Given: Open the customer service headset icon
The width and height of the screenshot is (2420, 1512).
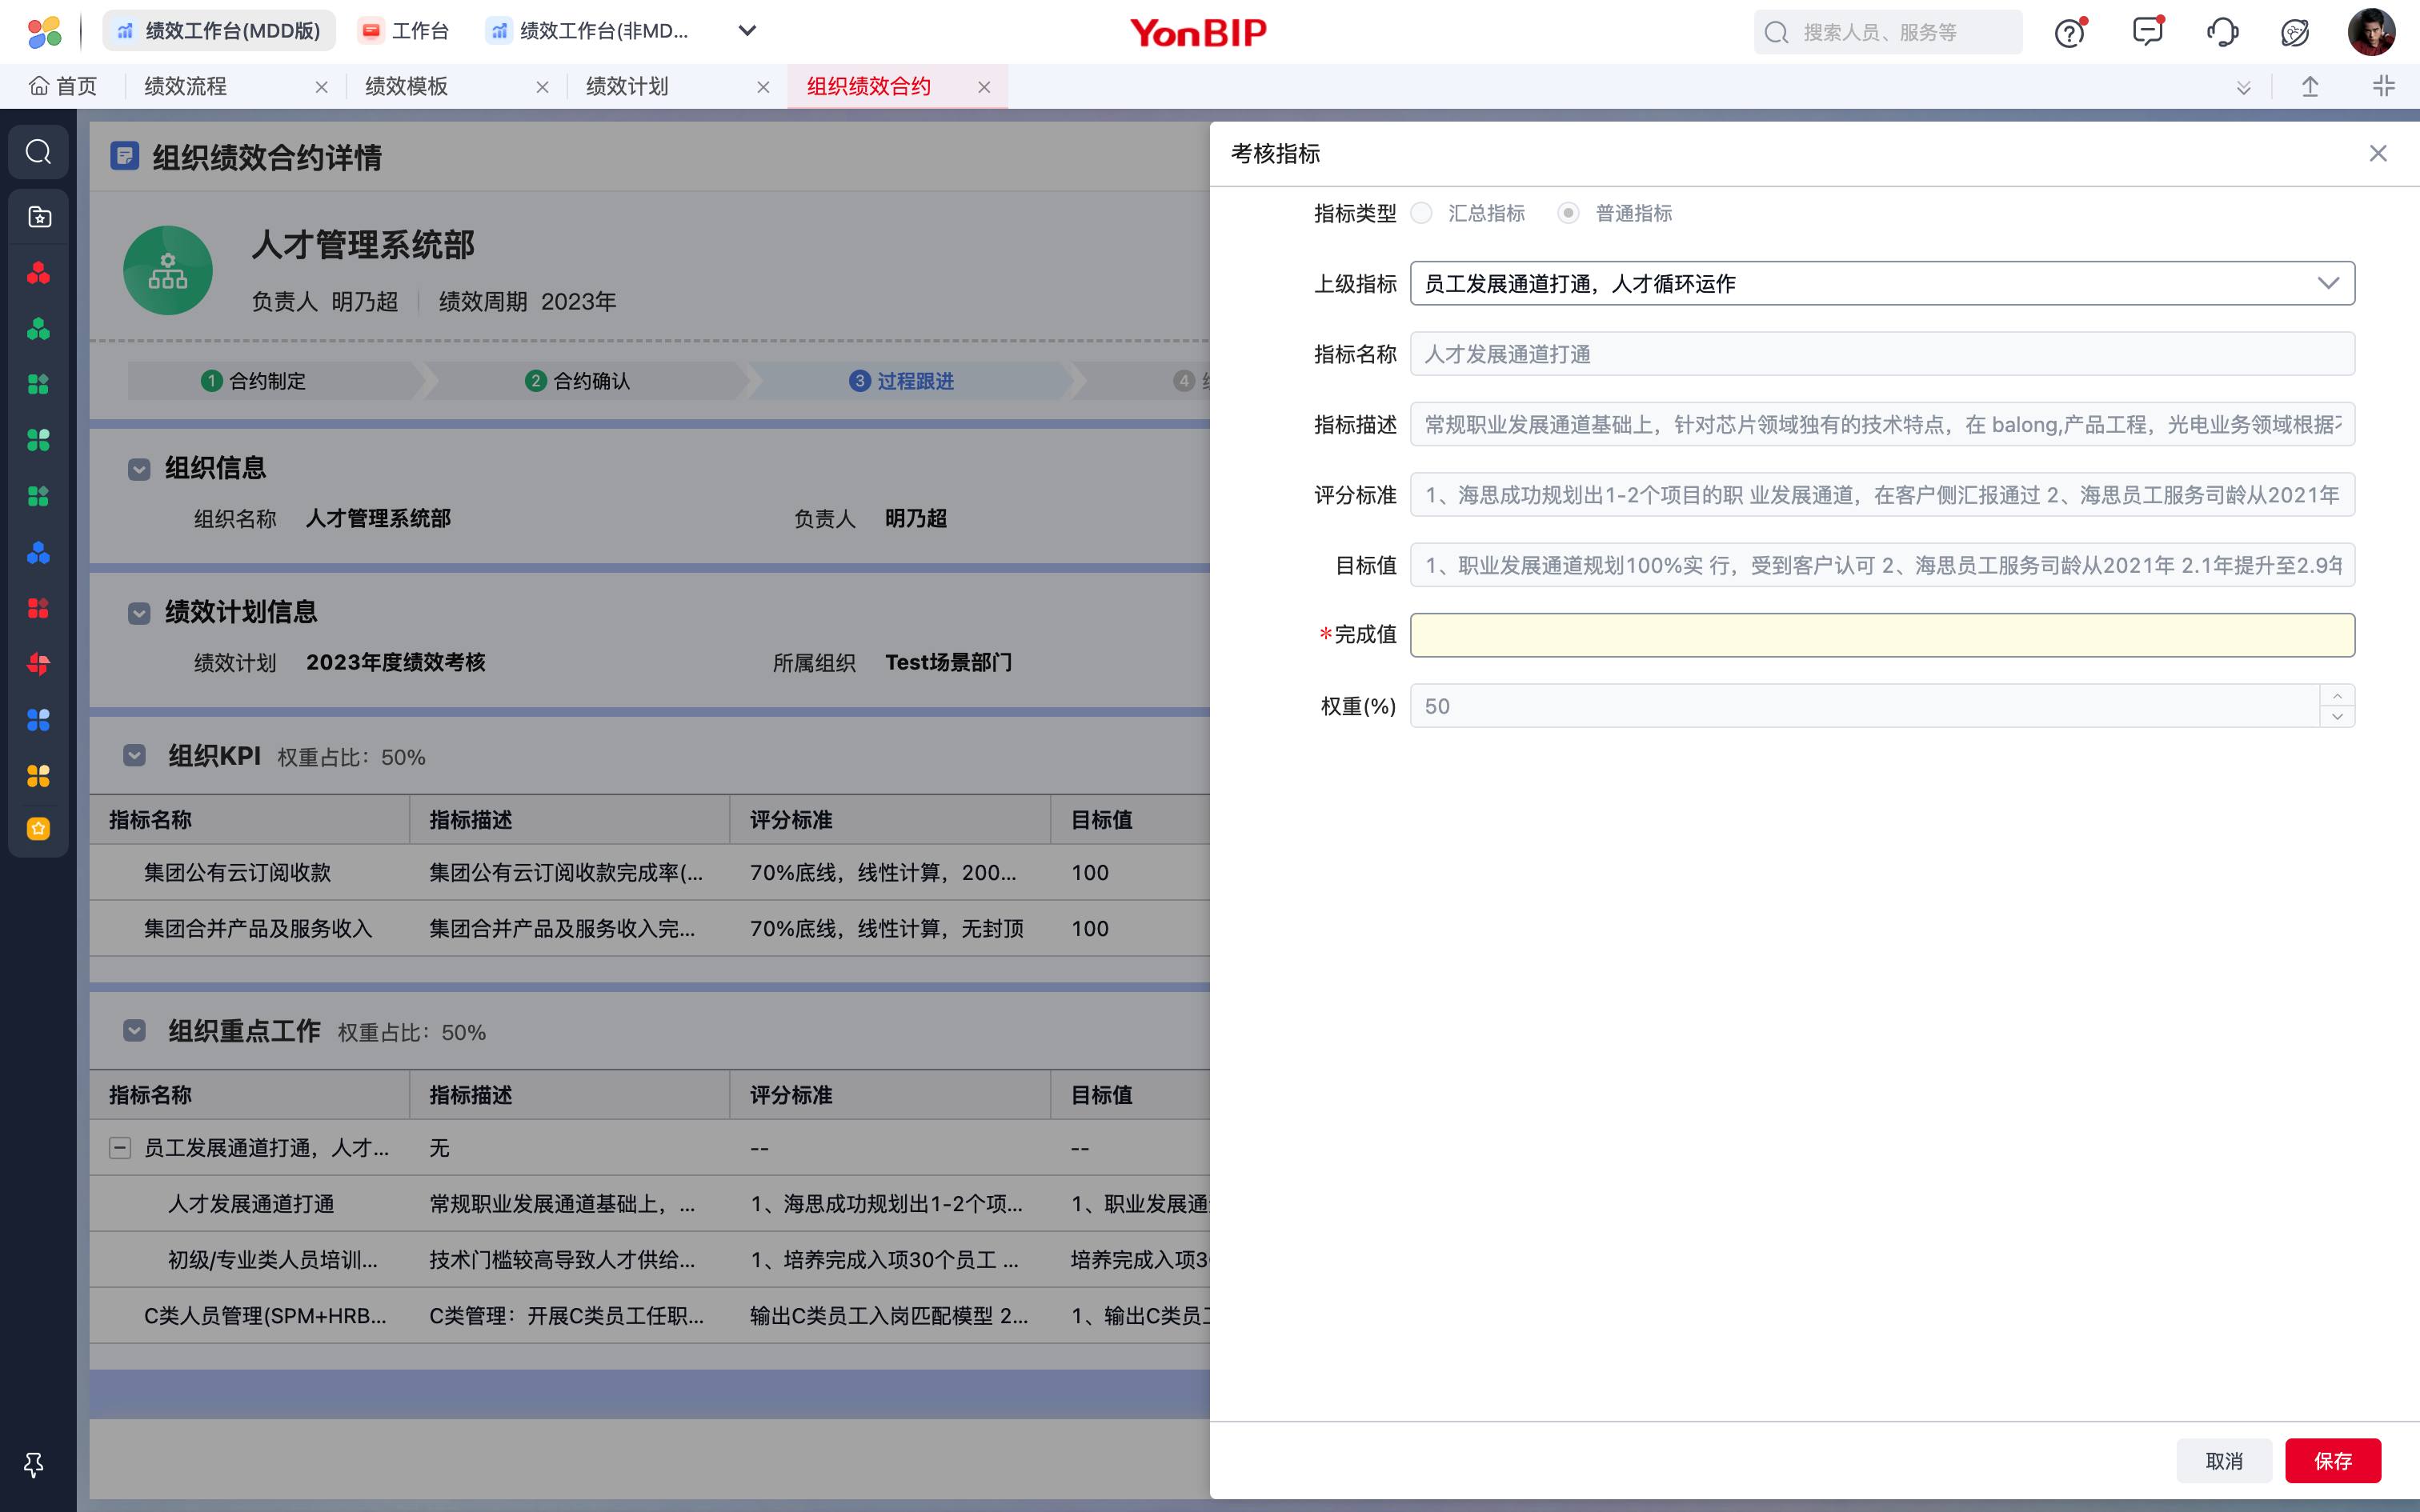Looking at the screenshot, I should [x=2222, y=33].
